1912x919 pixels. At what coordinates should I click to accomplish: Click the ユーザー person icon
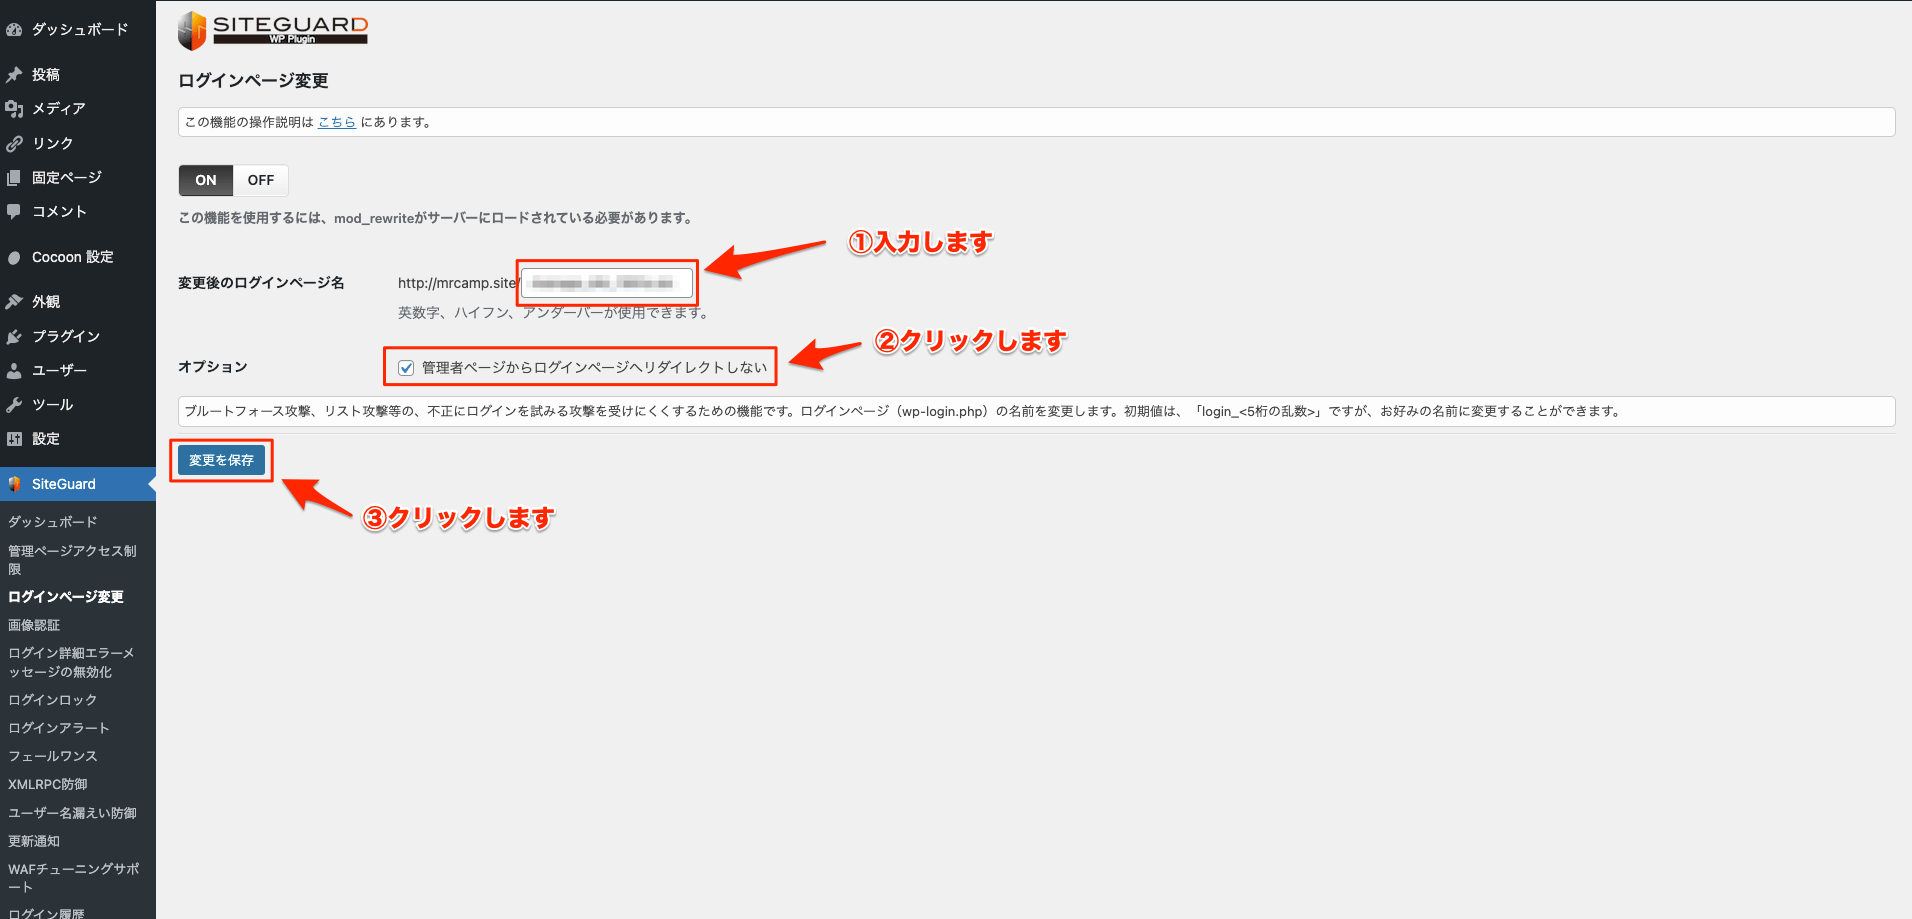[x=14, y=370]
